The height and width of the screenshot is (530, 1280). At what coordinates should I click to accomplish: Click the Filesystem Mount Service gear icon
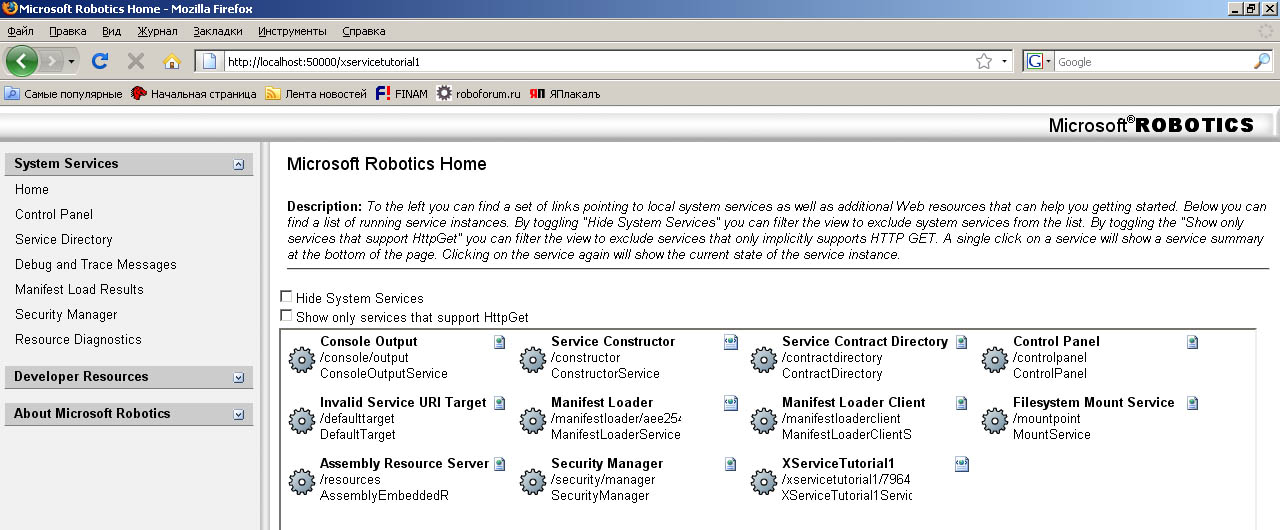pyautogui.click(x=995, y=420)
